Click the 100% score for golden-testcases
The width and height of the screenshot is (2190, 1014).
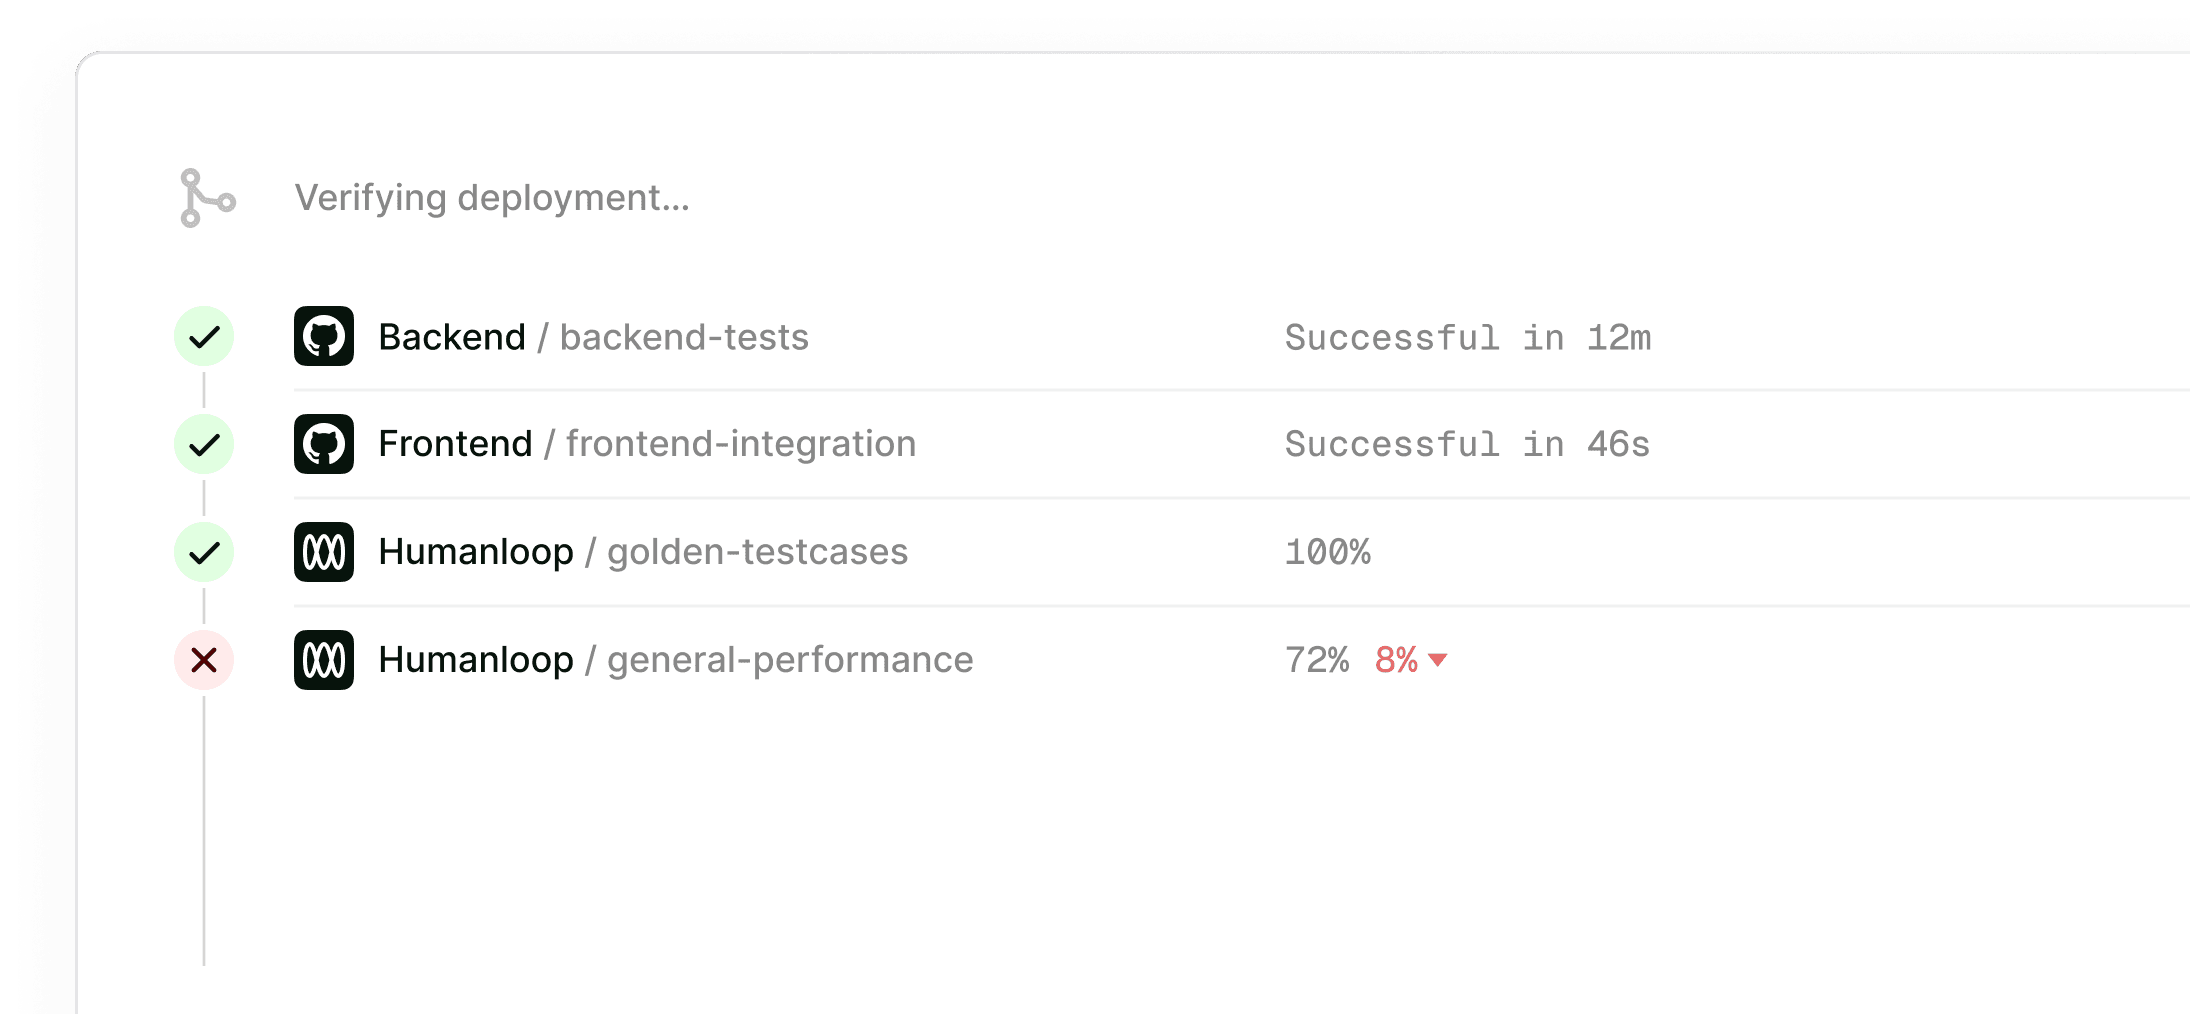[x=1328, y=551]
